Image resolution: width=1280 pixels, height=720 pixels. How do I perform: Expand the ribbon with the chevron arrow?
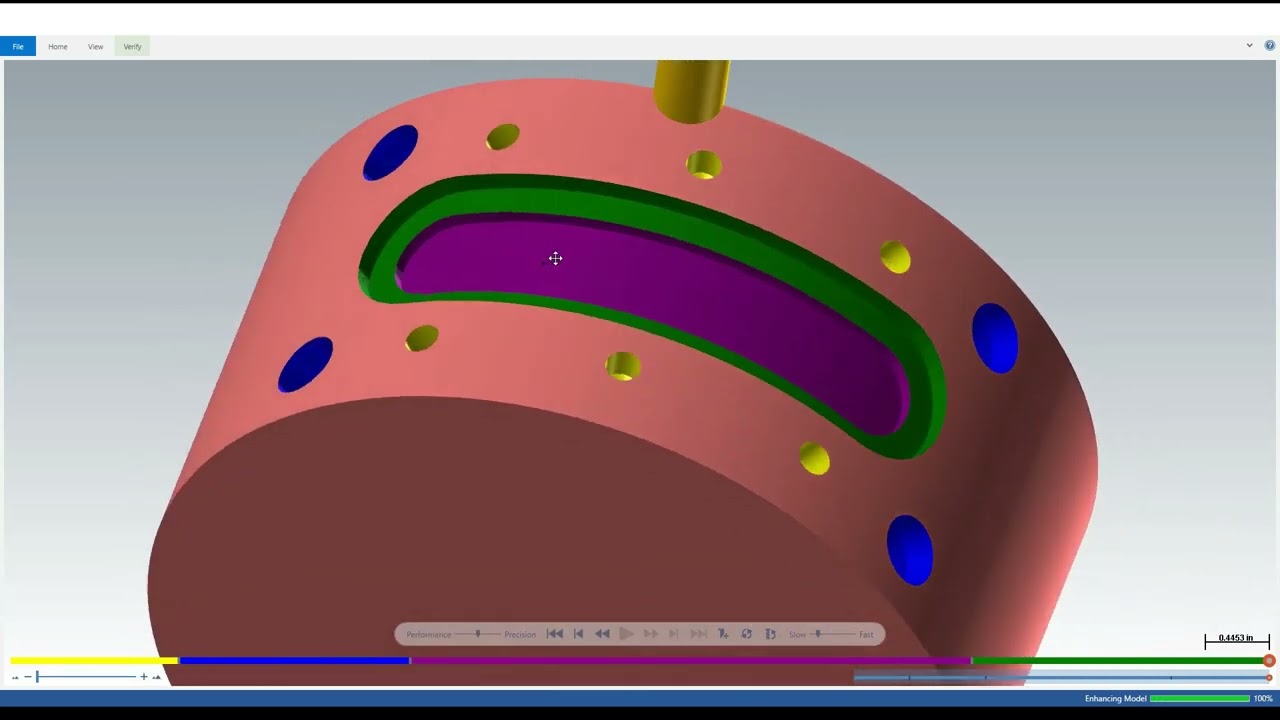tap(1249, 45)
